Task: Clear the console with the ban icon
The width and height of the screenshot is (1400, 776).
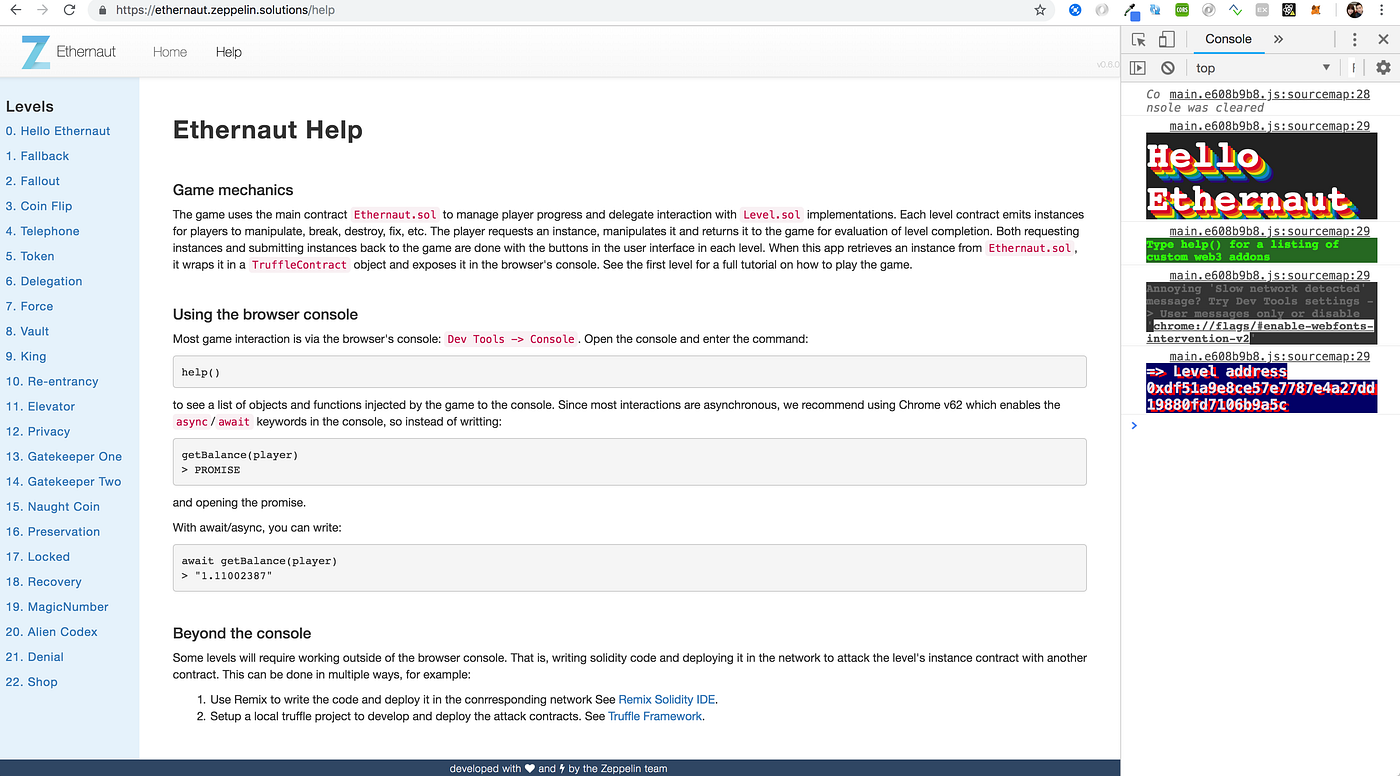Action: [x=1167, y=68]
